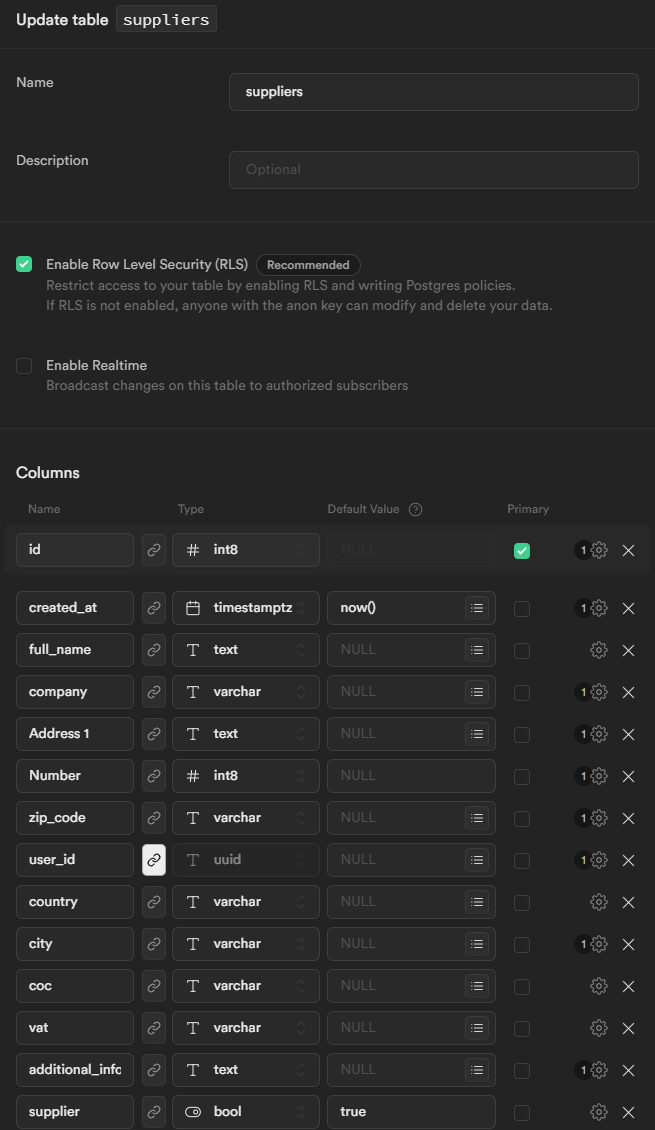Open gear options for the company column
655x1130 pixels.
[x=599, y=692]
